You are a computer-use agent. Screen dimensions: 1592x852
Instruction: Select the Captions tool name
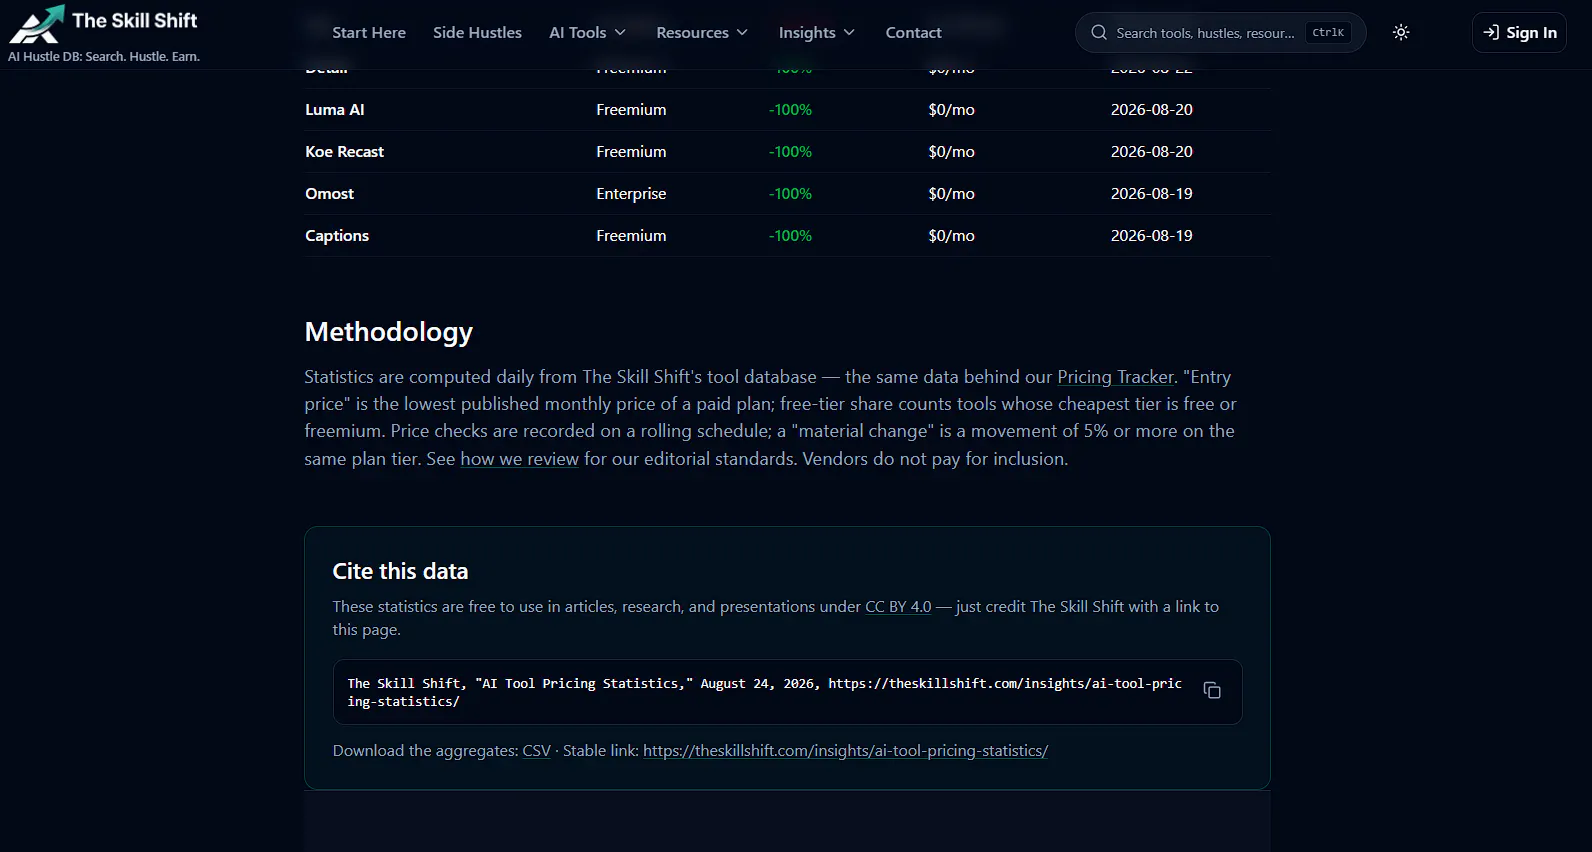pos(337,236)
